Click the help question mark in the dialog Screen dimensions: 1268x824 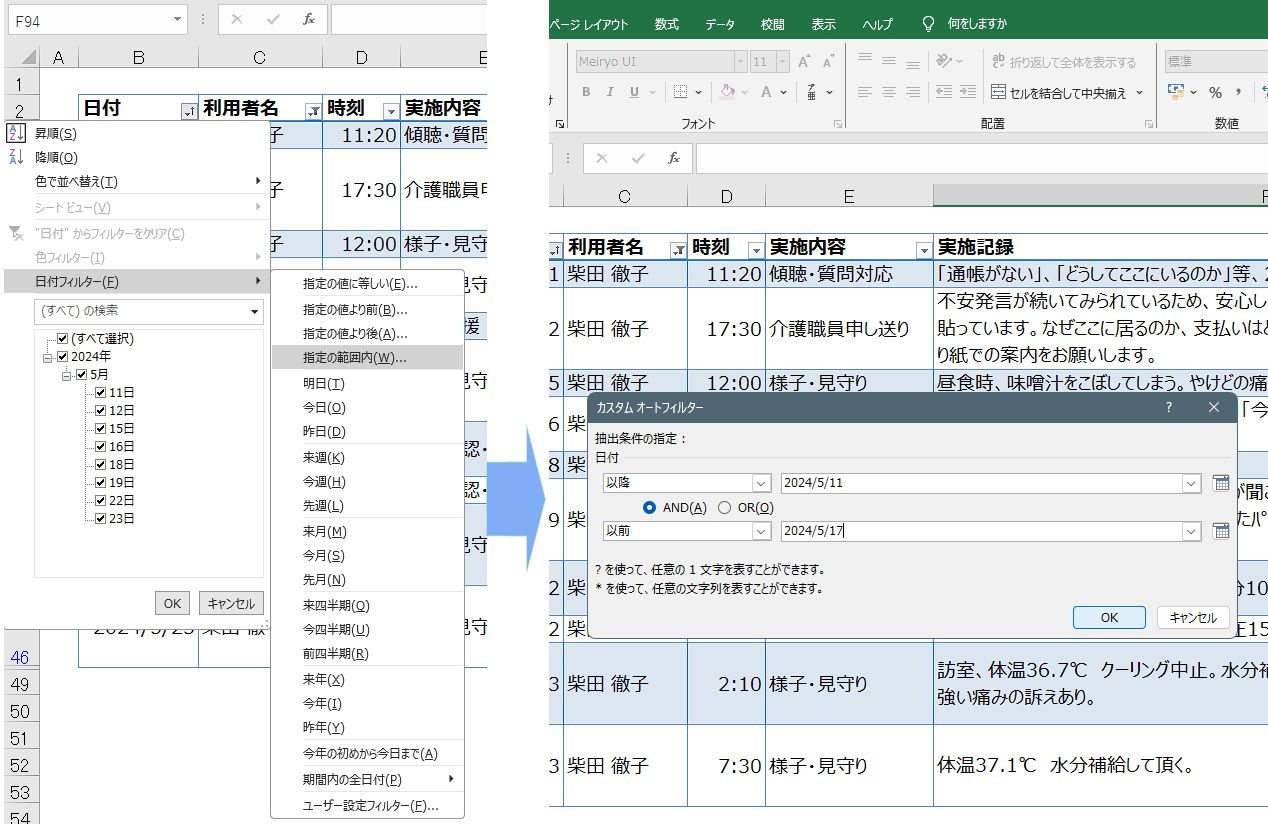pos(1169,407)
